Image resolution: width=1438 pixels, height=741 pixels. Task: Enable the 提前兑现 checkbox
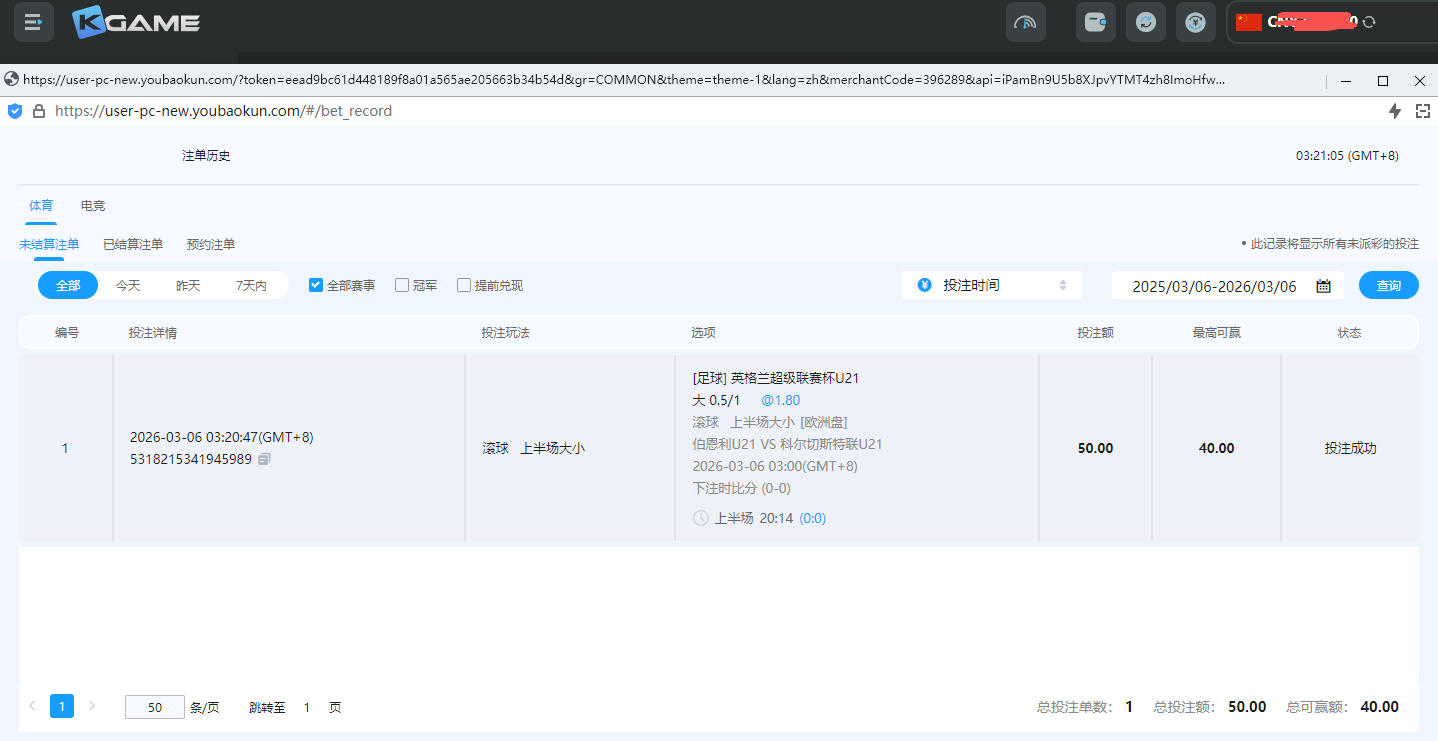point(464,285)
